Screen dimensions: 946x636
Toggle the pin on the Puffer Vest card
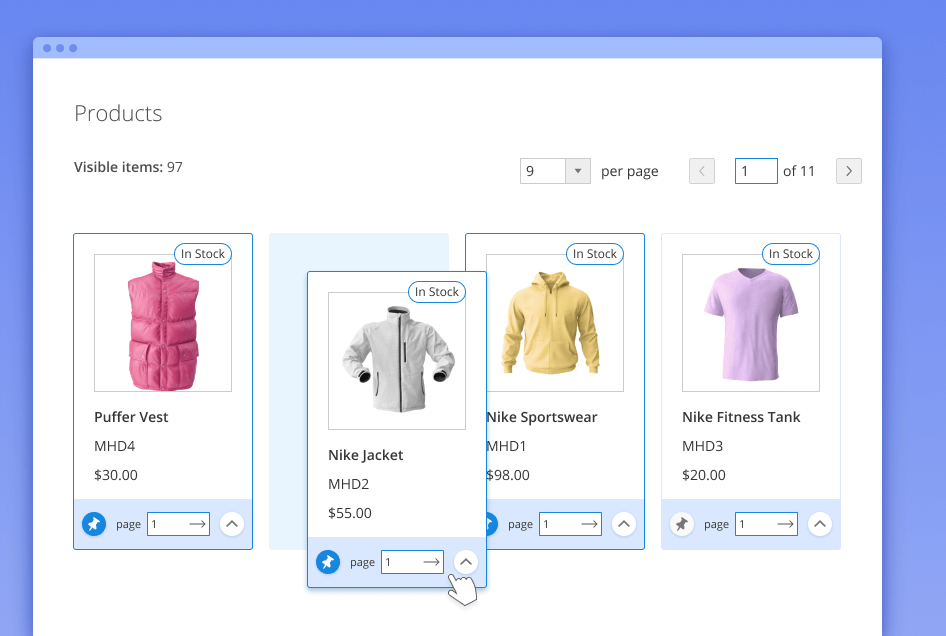(x=94, y=523)
